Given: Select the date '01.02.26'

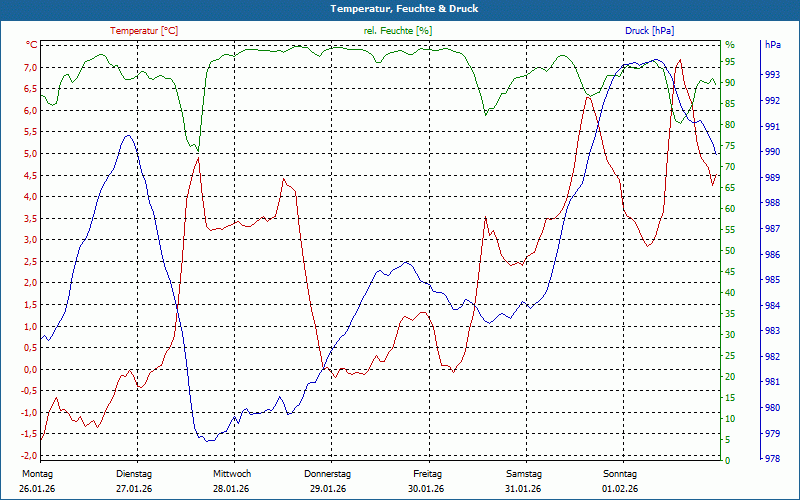Looking at the screenshot, I should pyautogui.click(x=620, y=489).
